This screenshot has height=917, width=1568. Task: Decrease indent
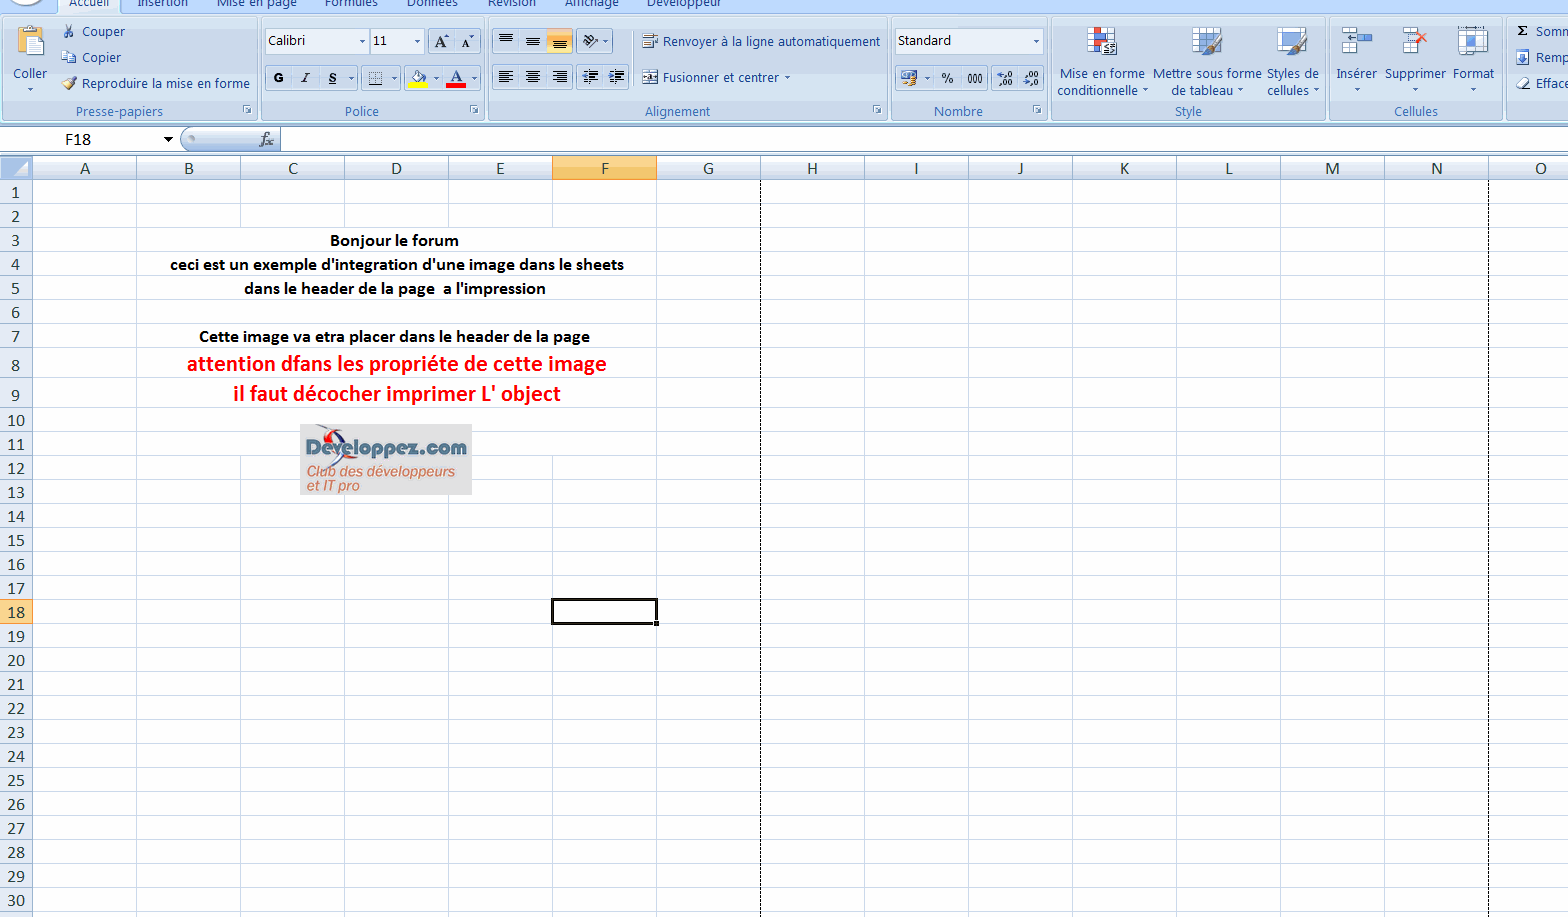pyautogui.click(x=591, y=77)
